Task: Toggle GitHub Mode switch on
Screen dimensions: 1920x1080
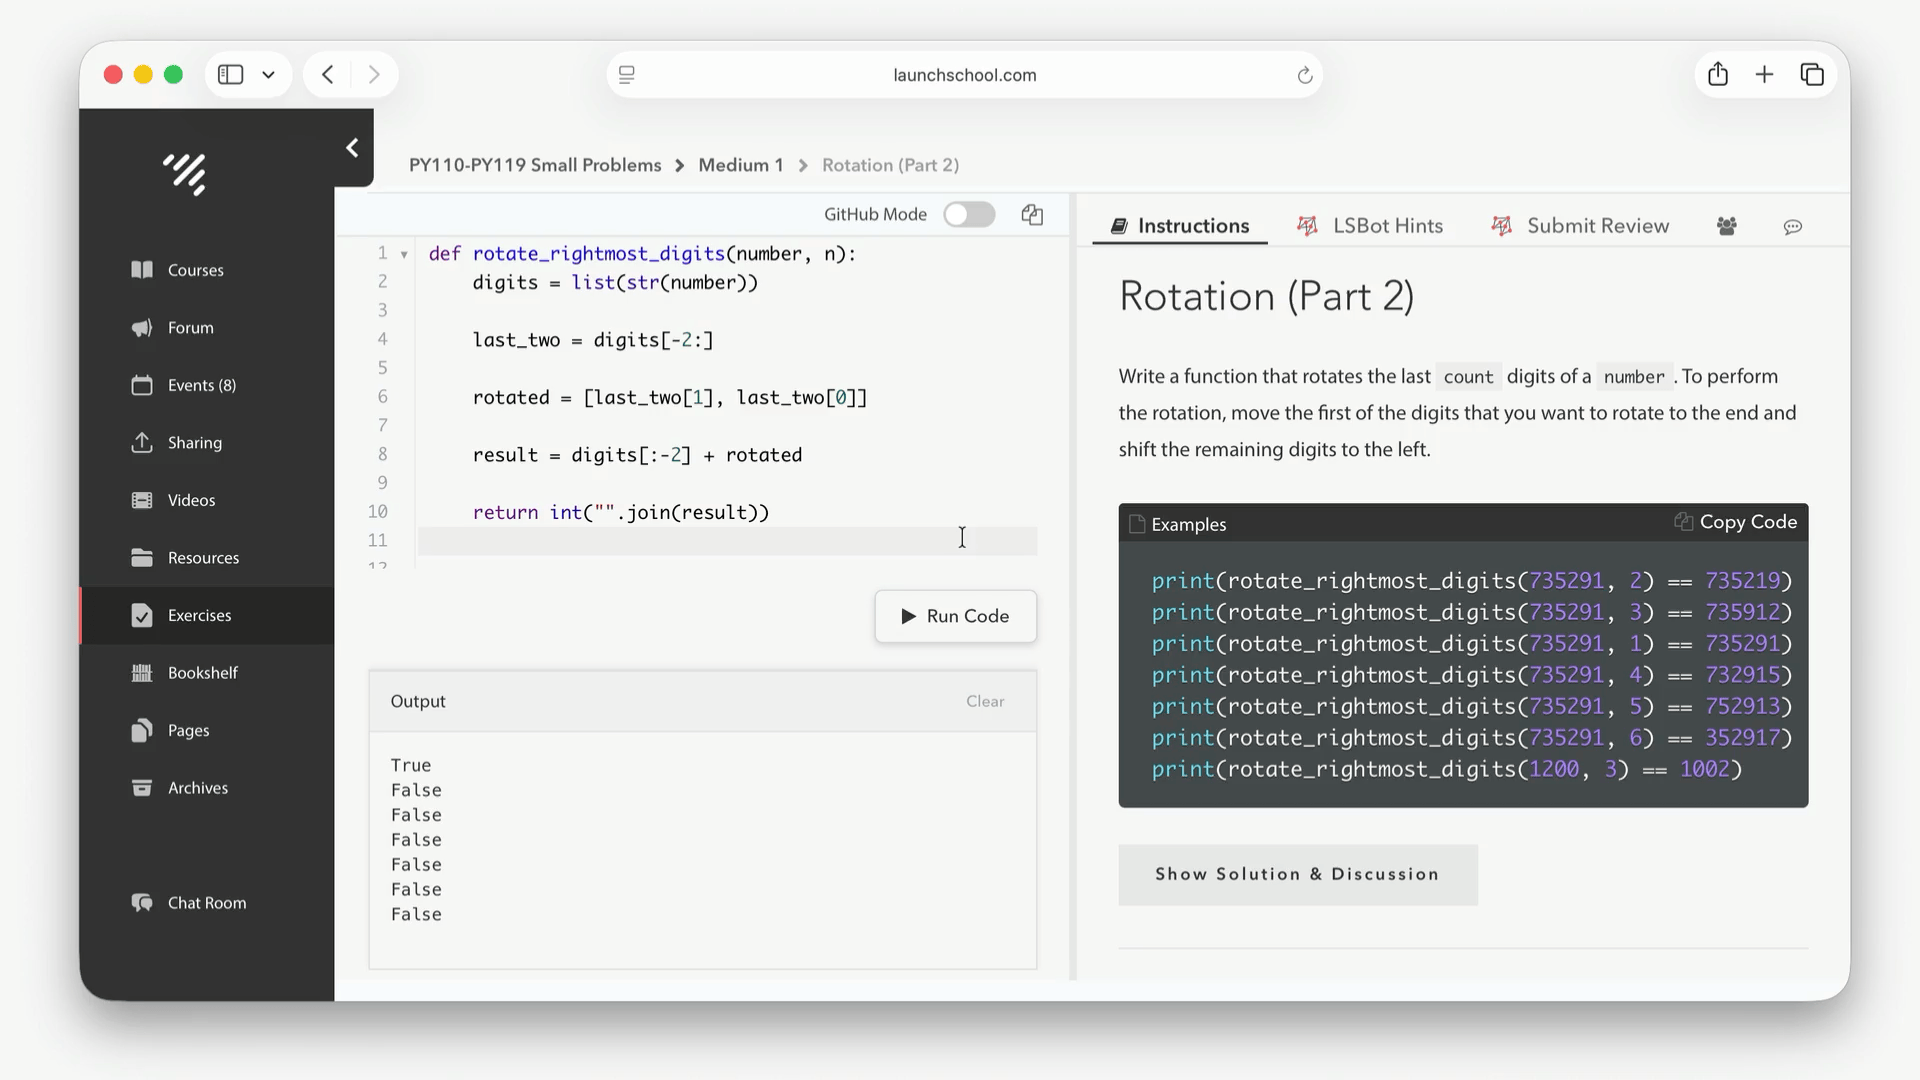Action: point(968,214)
